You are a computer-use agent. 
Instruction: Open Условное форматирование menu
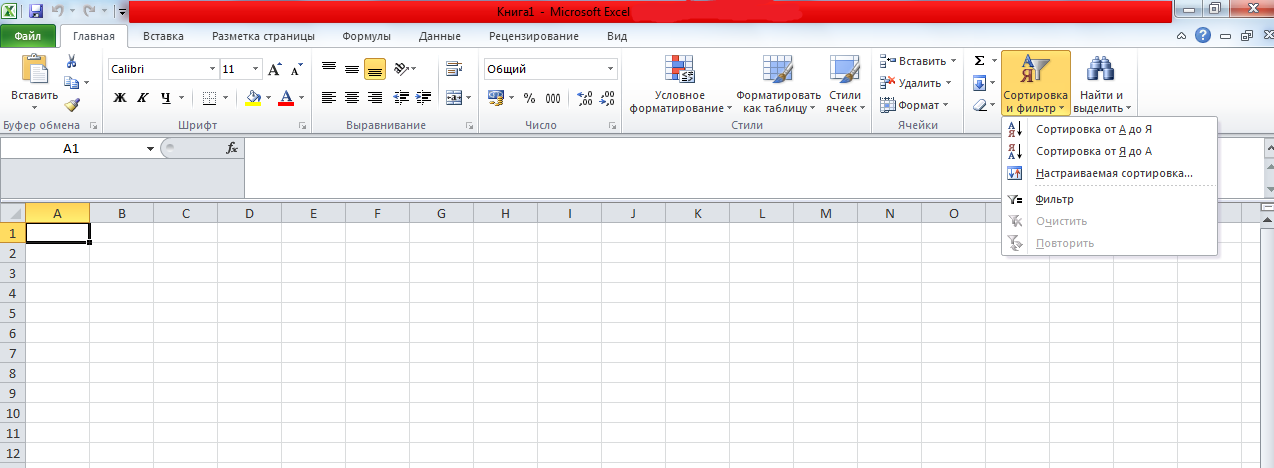tap(680, 84)
